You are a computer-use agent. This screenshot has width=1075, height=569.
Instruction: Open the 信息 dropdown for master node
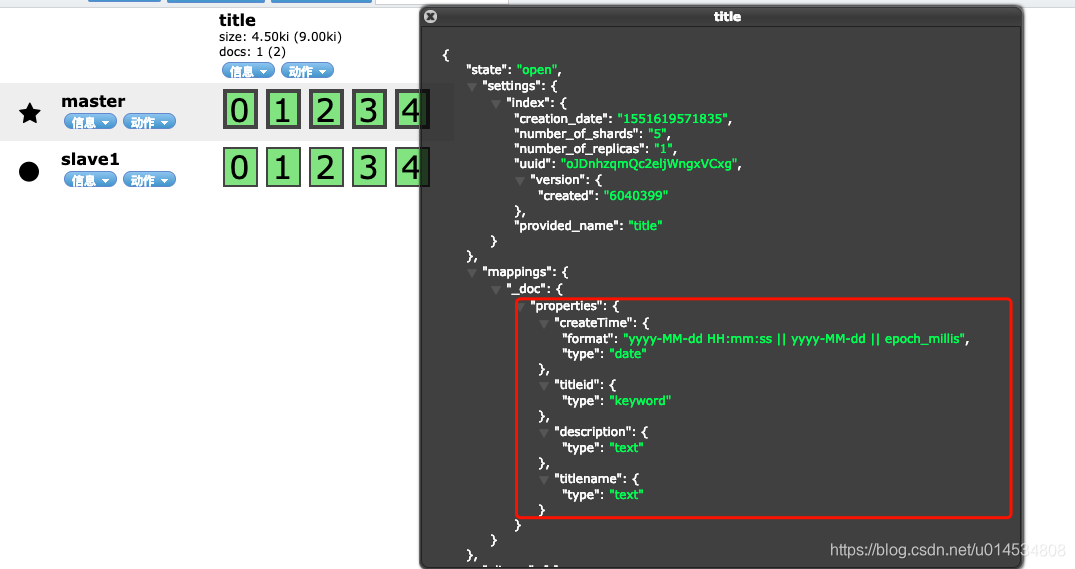[x=90, y=122]
